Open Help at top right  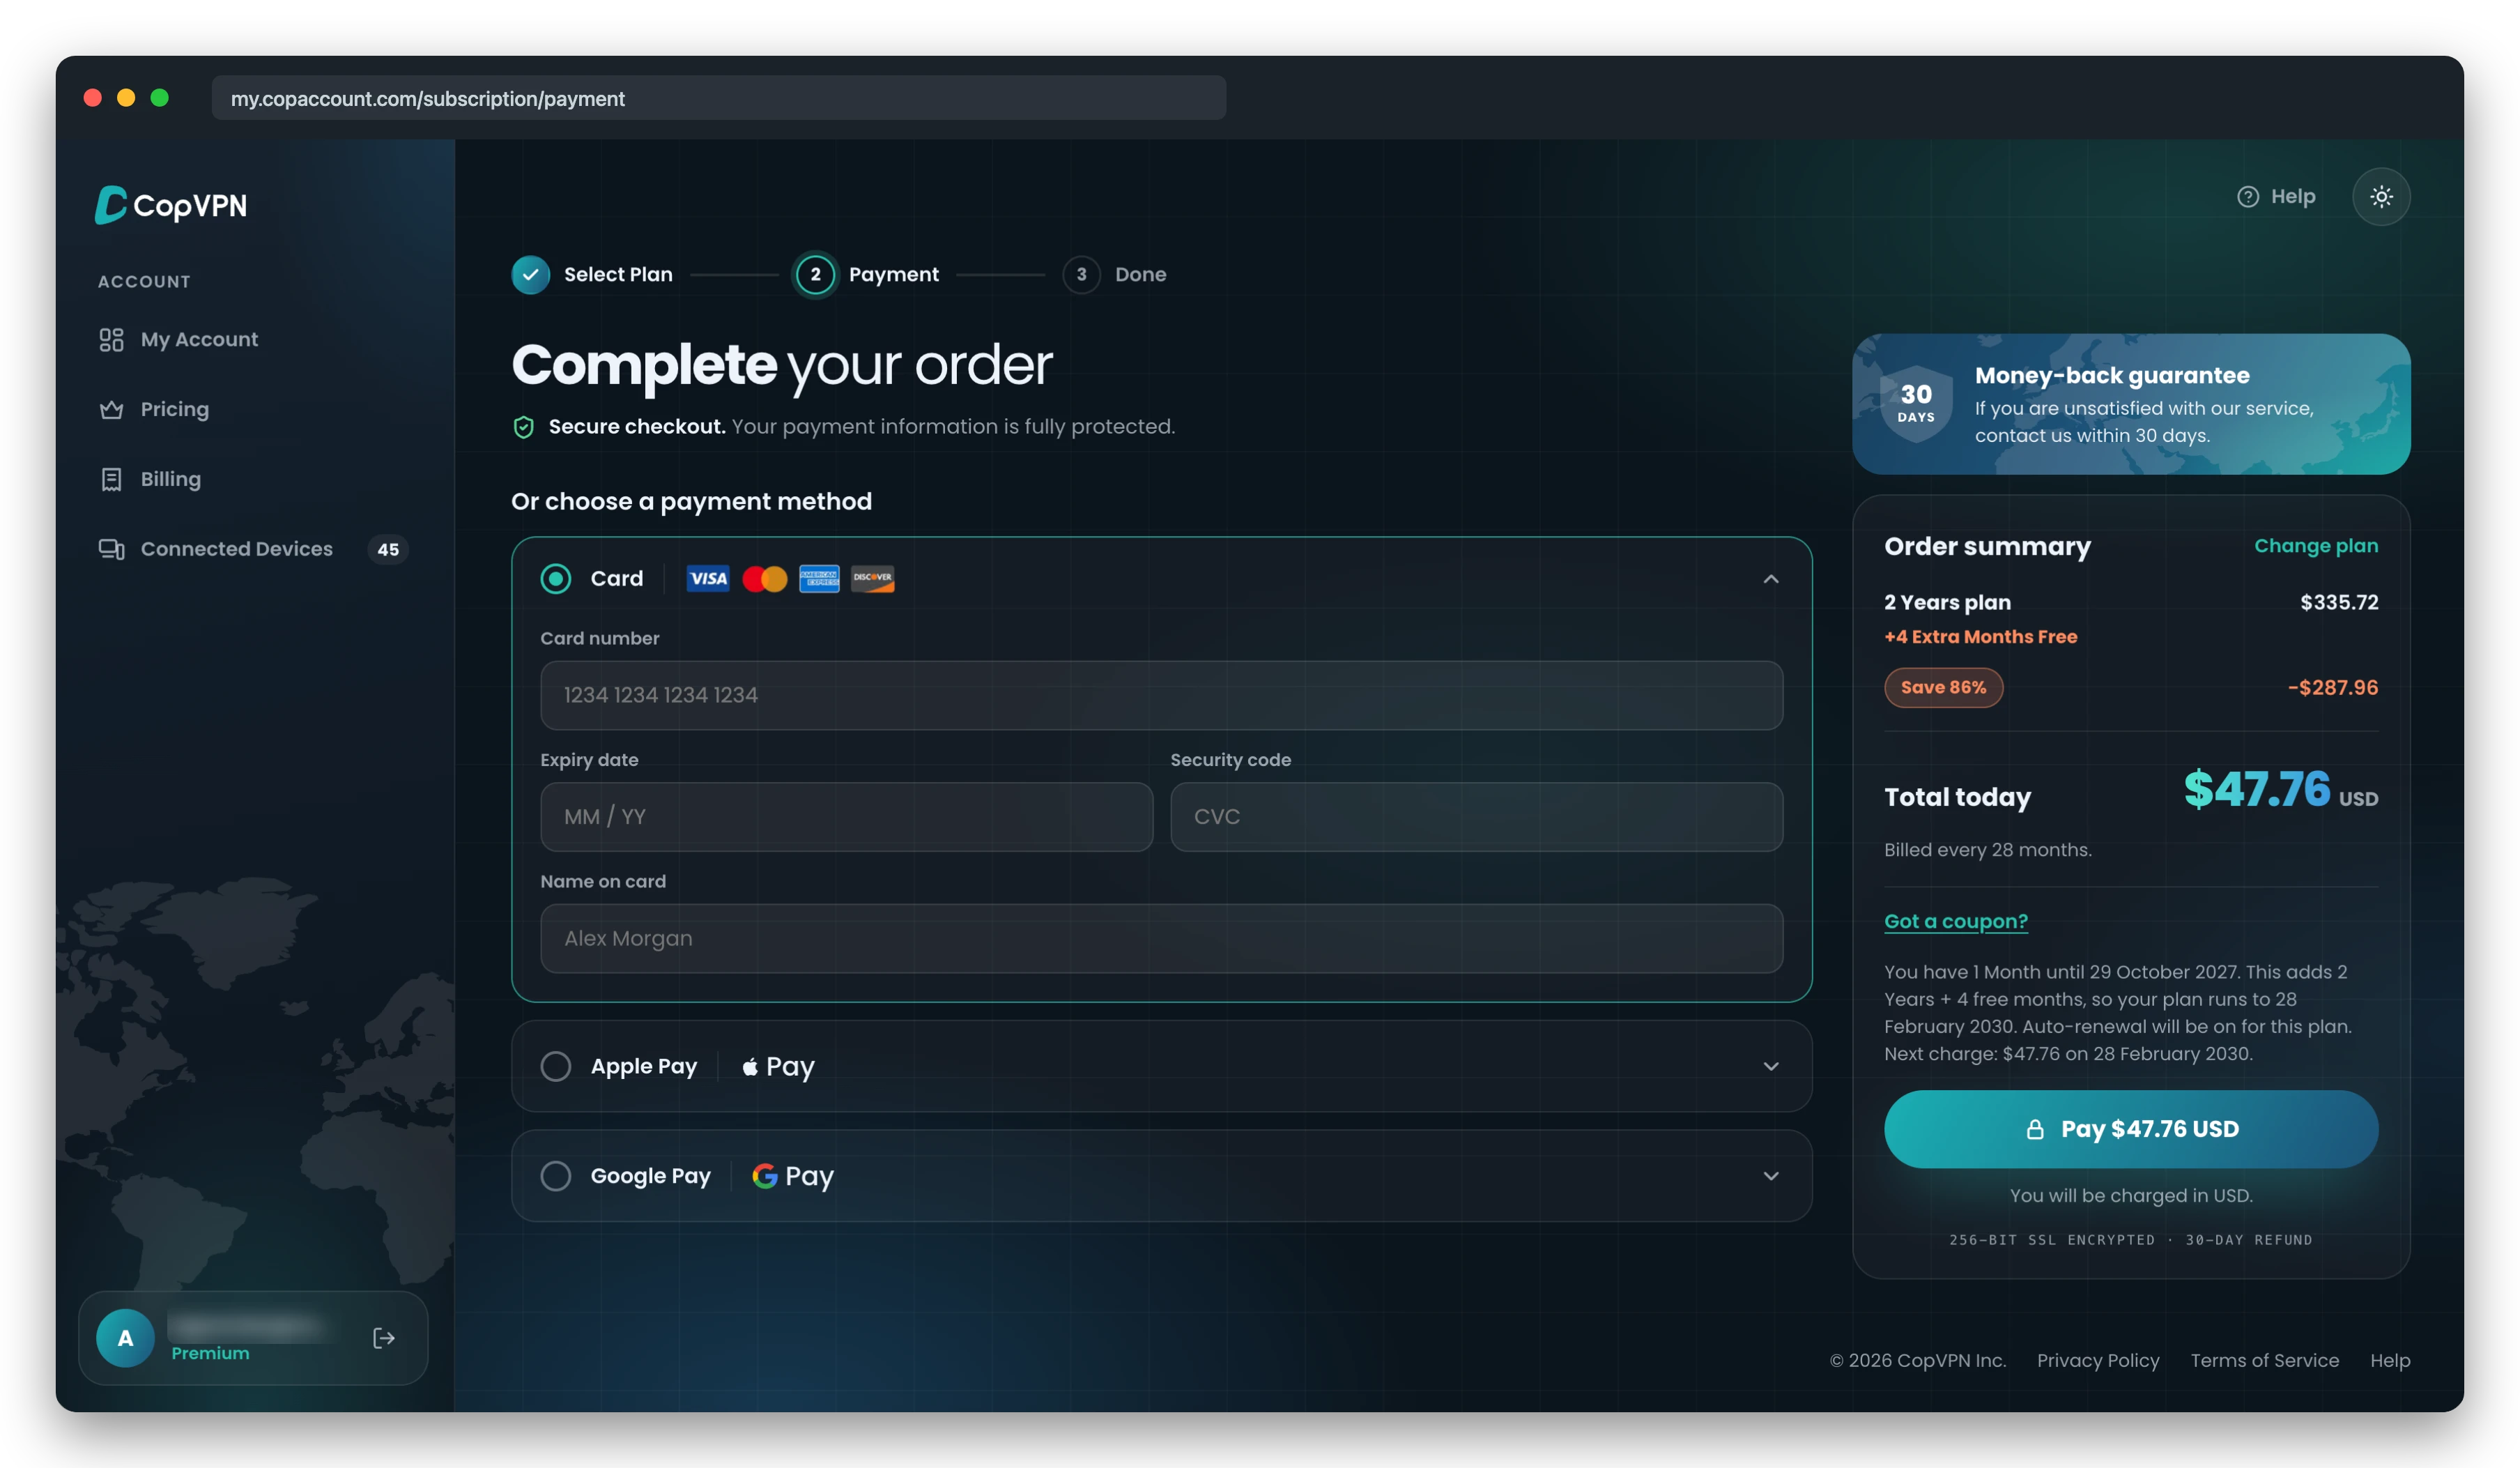[x=2276, y=196]
